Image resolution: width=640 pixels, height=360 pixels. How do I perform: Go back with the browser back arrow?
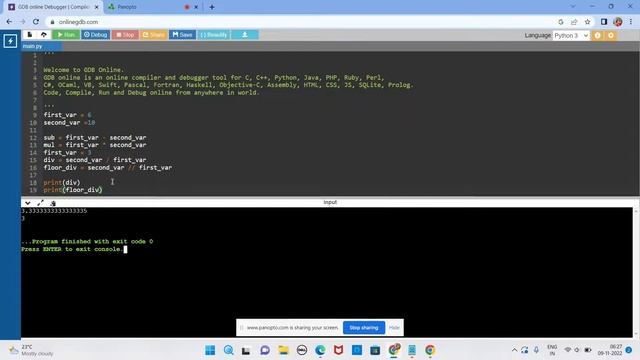[x=9, y=22]
